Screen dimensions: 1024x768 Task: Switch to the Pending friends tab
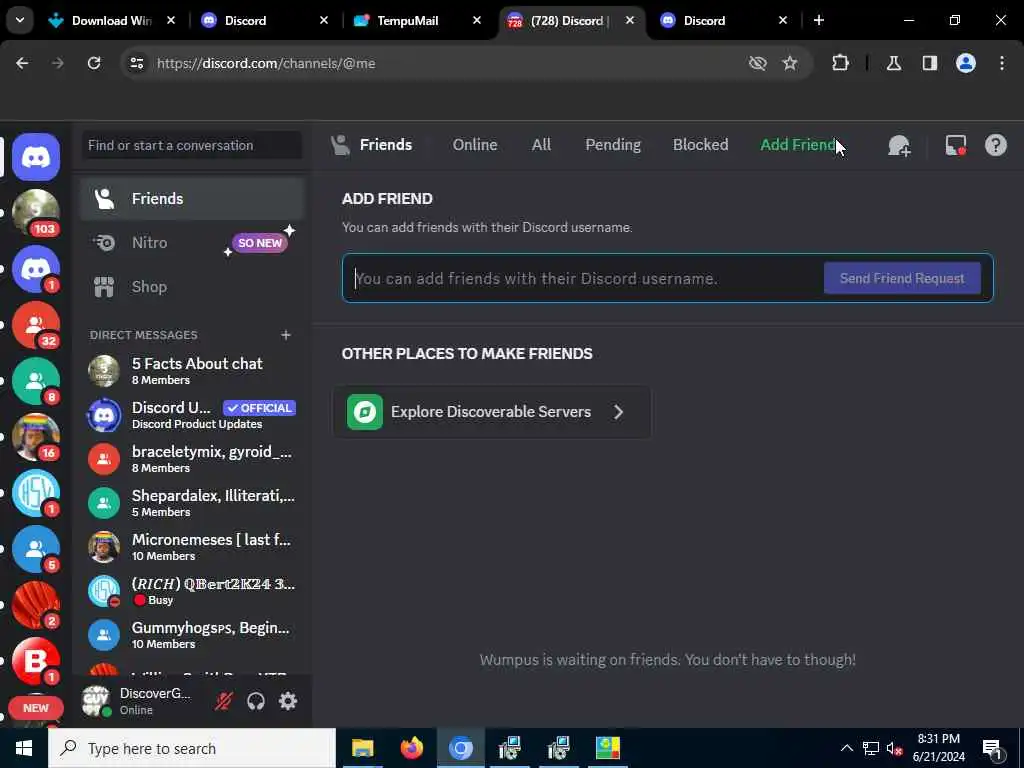click(613, 145)
